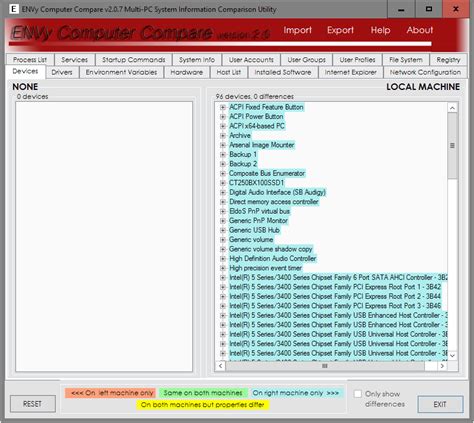Open the System Info tab
474x423 pixels.
coord(197,60)
